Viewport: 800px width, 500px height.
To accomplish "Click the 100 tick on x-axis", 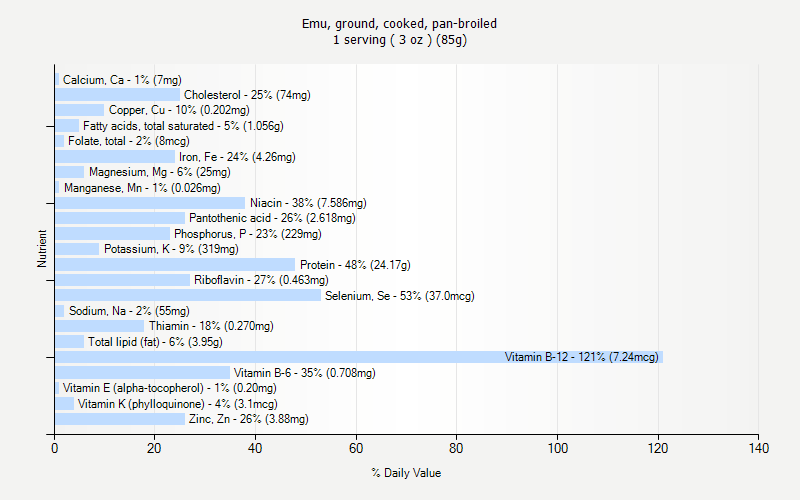I will click(557, 449).
